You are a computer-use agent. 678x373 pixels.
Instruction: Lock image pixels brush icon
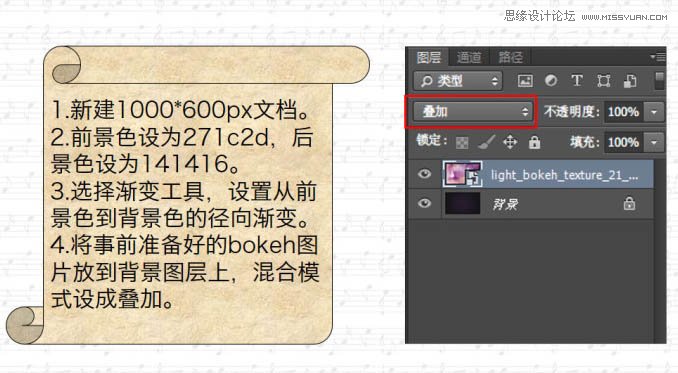[486, 142]
